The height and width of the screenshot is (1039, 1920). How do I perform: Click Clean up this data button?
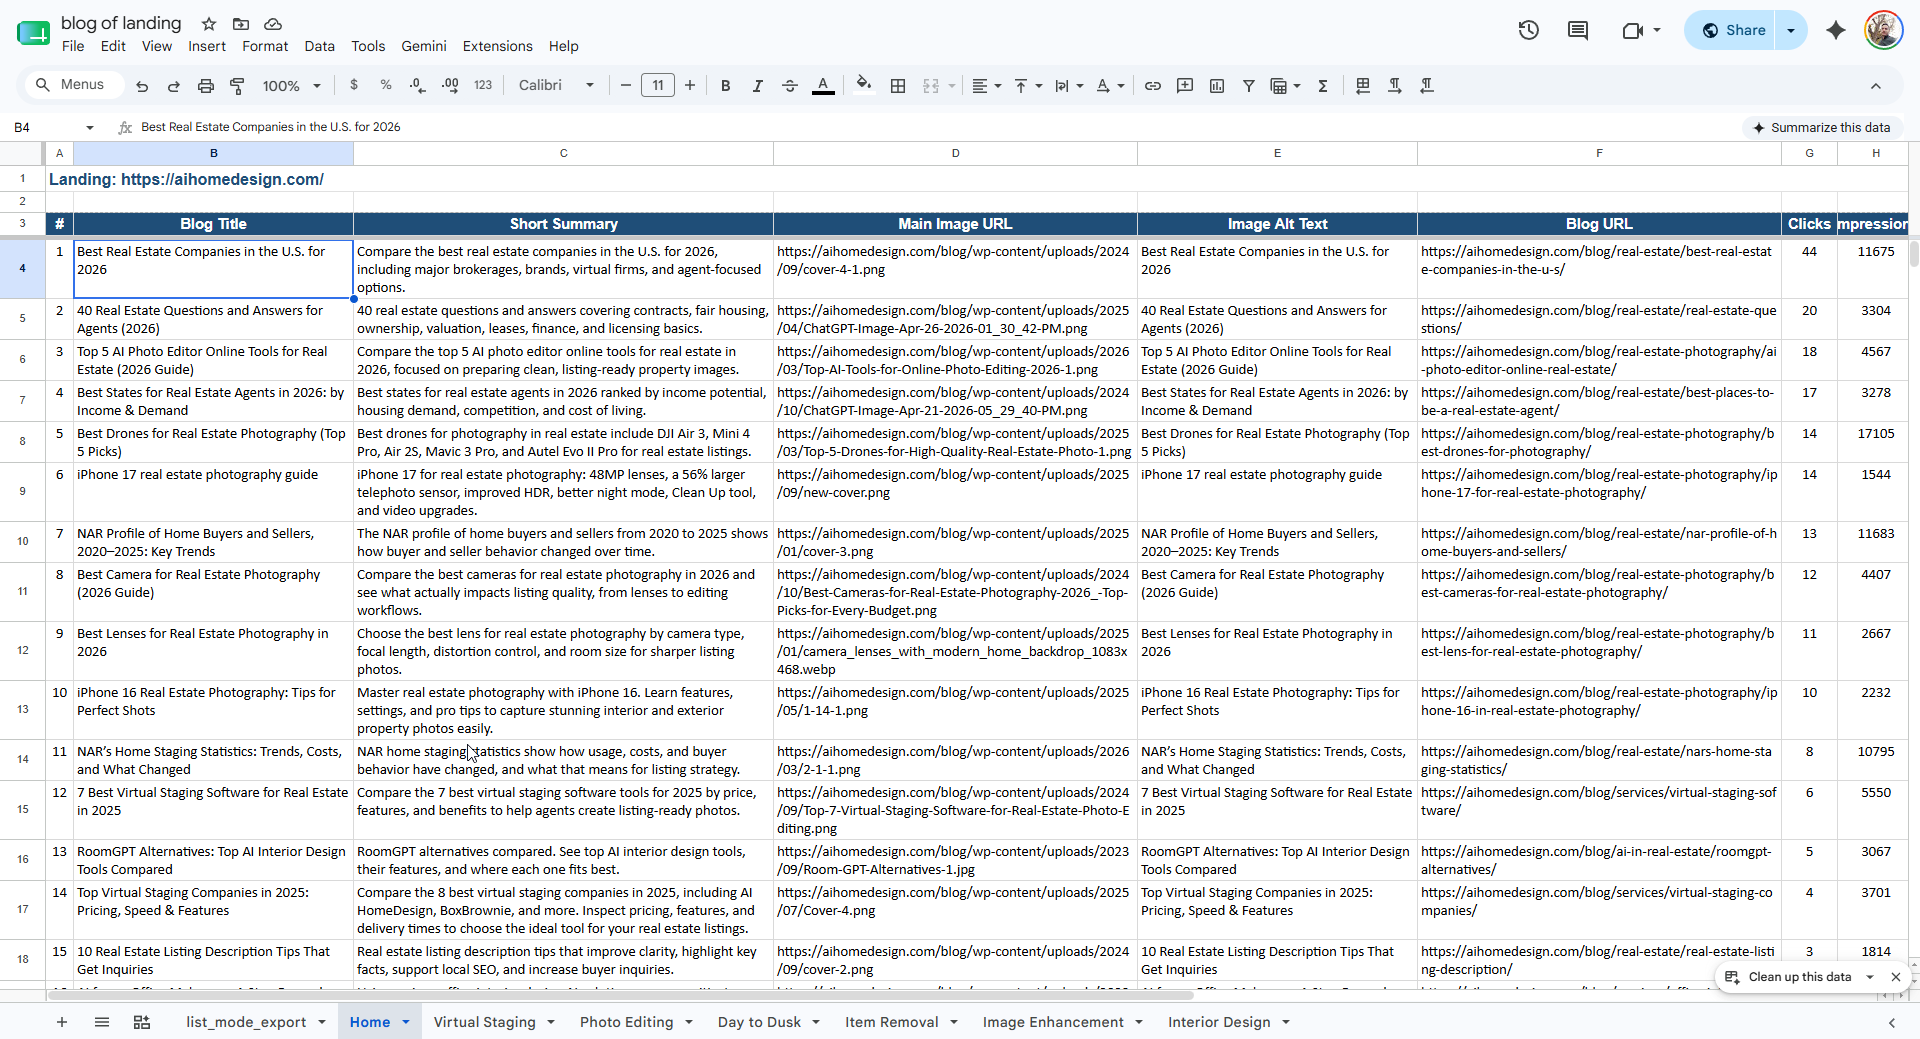[x=1788, y=977]
